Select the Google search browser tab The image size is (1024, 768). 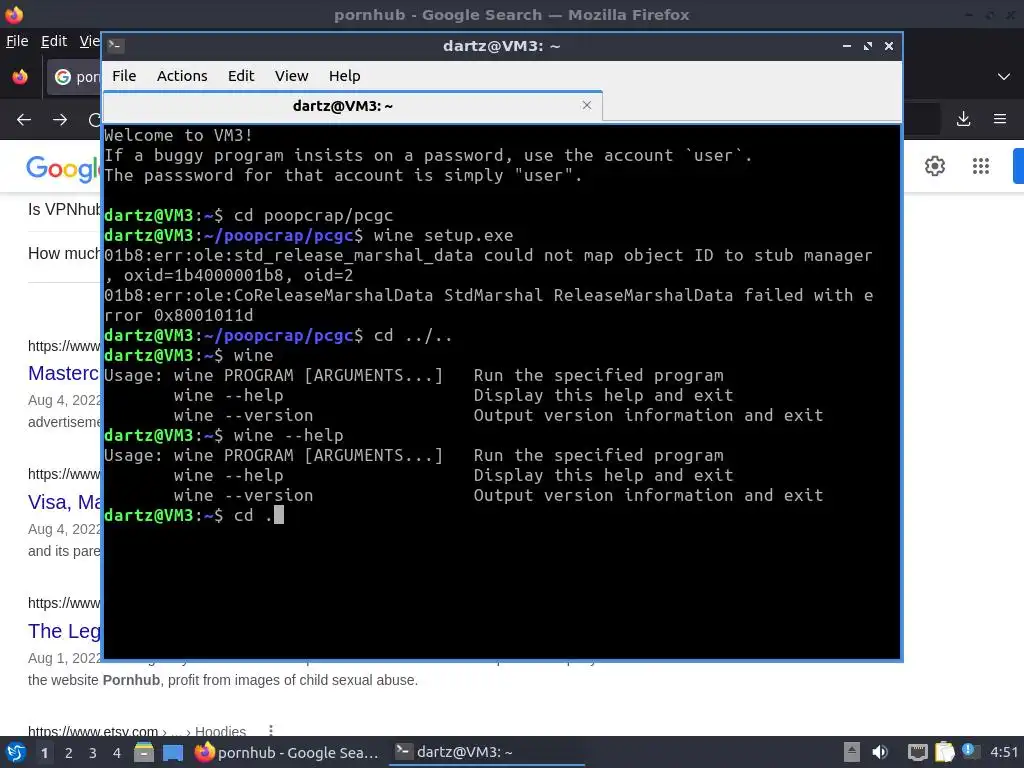click(x=74, y=77)
